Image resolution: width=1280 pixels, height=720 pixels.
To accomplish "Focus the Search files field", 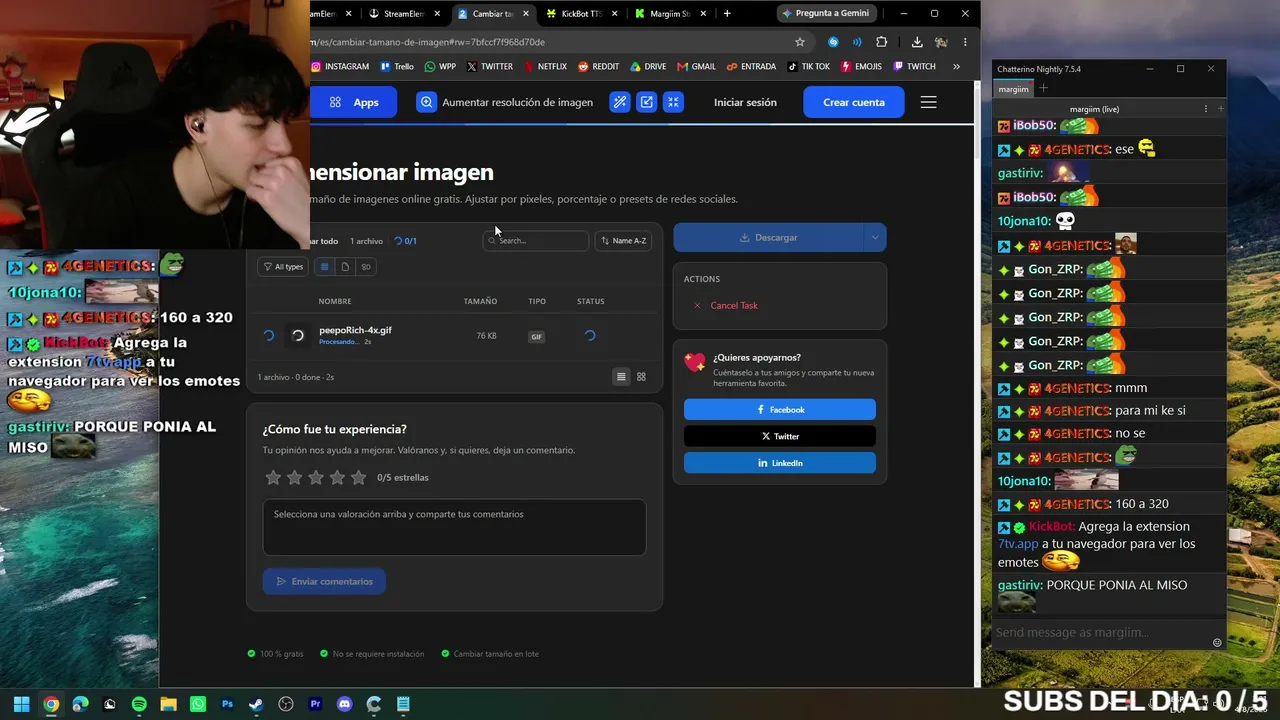I will [536, 240].
